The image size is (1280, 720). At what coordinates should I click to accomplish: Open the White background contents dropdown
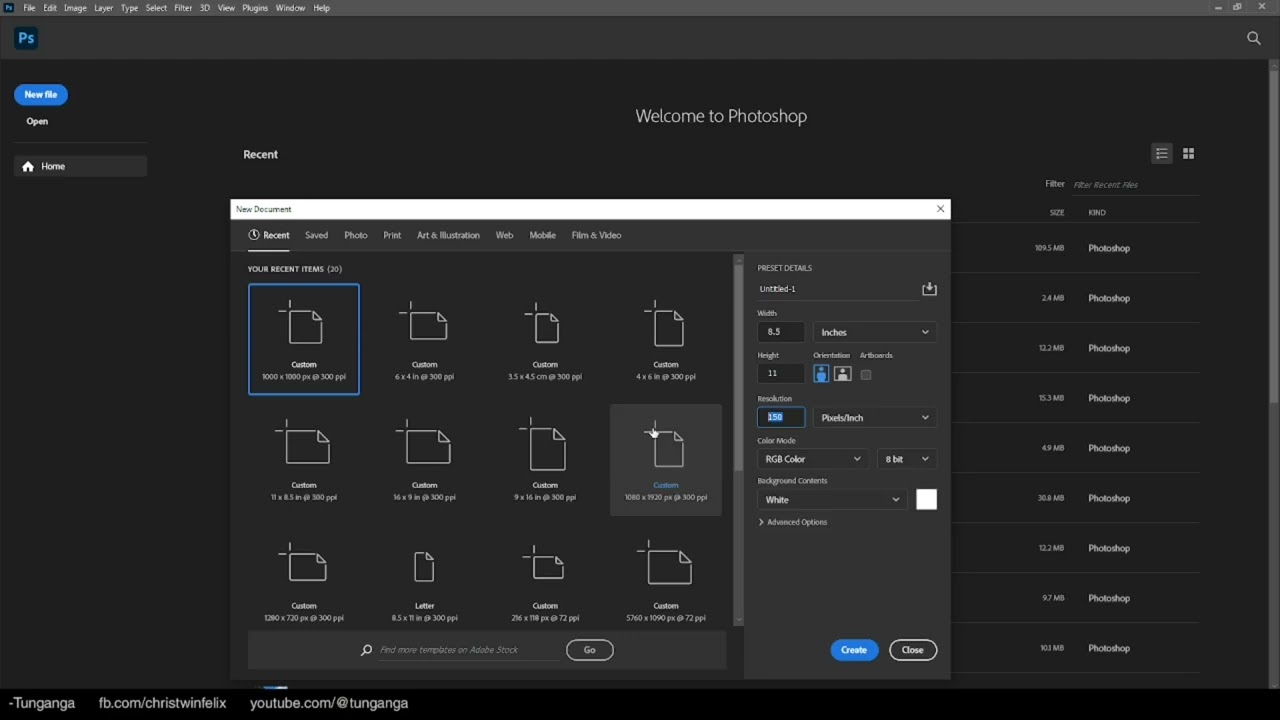[833, 500]
